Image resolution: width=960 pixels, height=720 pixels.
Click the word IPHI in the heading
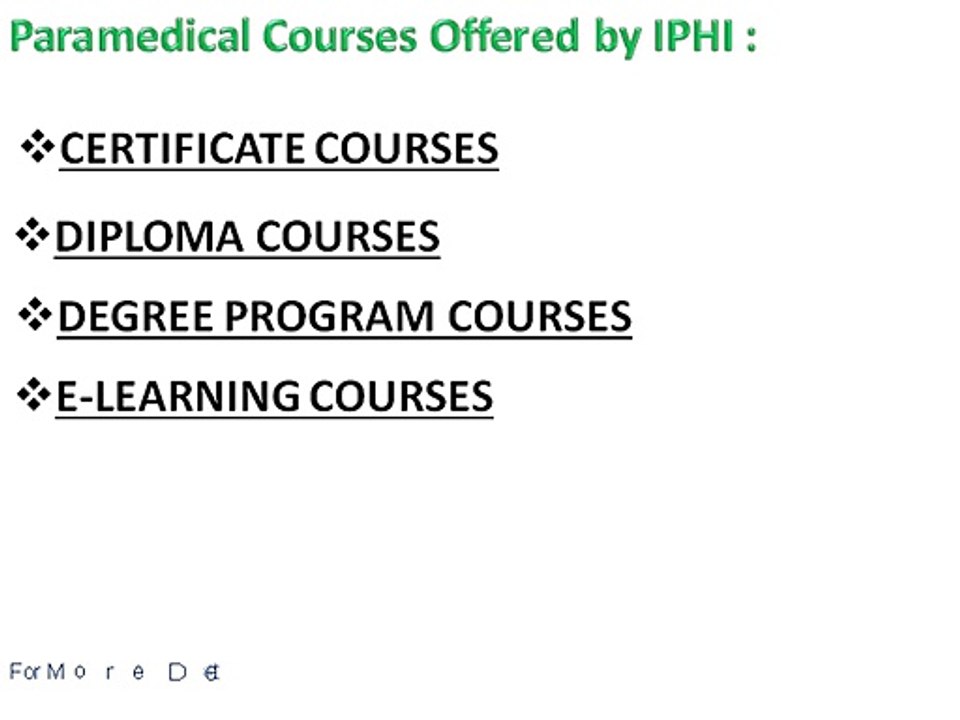tap(694, 36)
